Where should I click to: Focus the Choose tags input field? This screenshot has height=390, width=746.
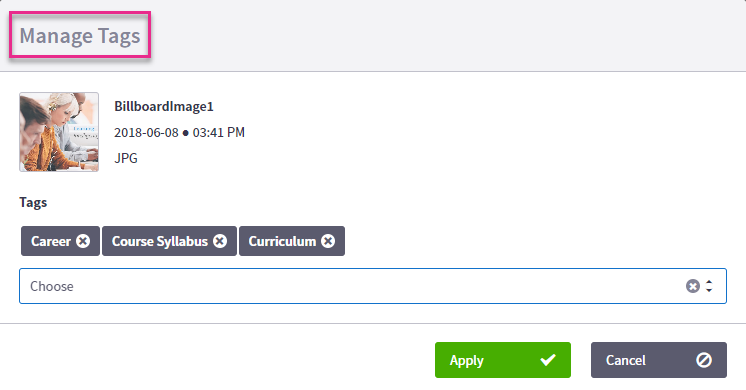pyautogui.click(x=373, y=286)
